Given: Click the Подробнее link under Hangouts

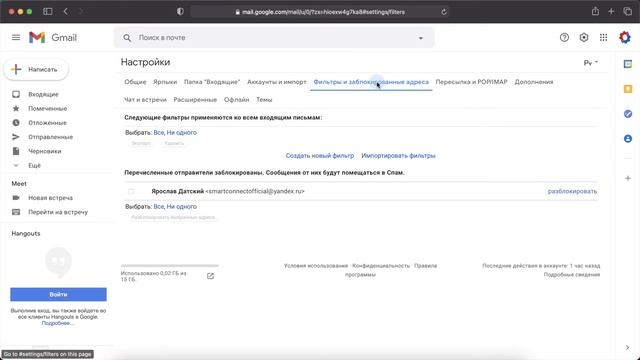Looking at the screenshot, I should coord(58,323).
